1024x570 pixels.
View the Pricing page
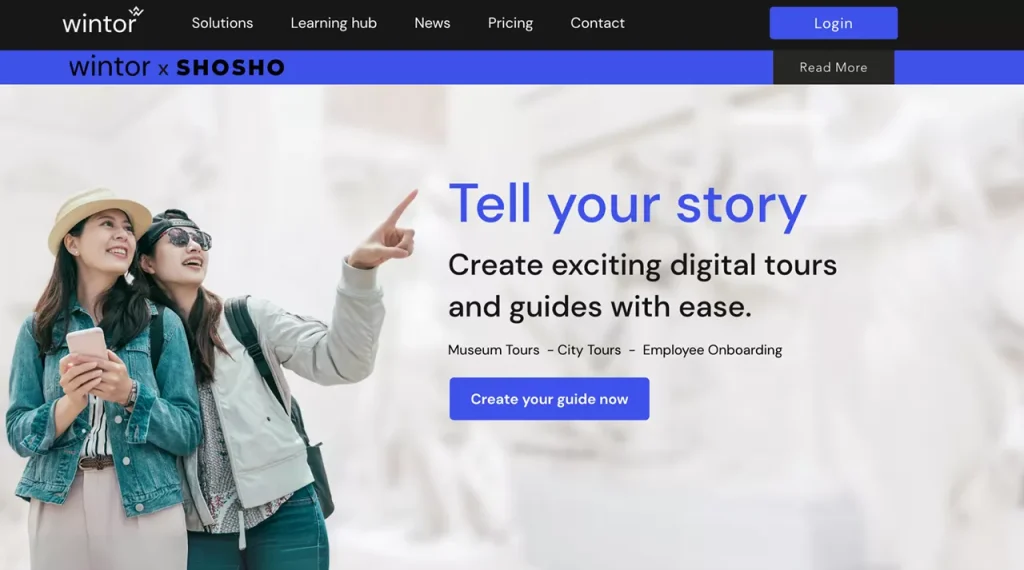(x=510, y=23)
